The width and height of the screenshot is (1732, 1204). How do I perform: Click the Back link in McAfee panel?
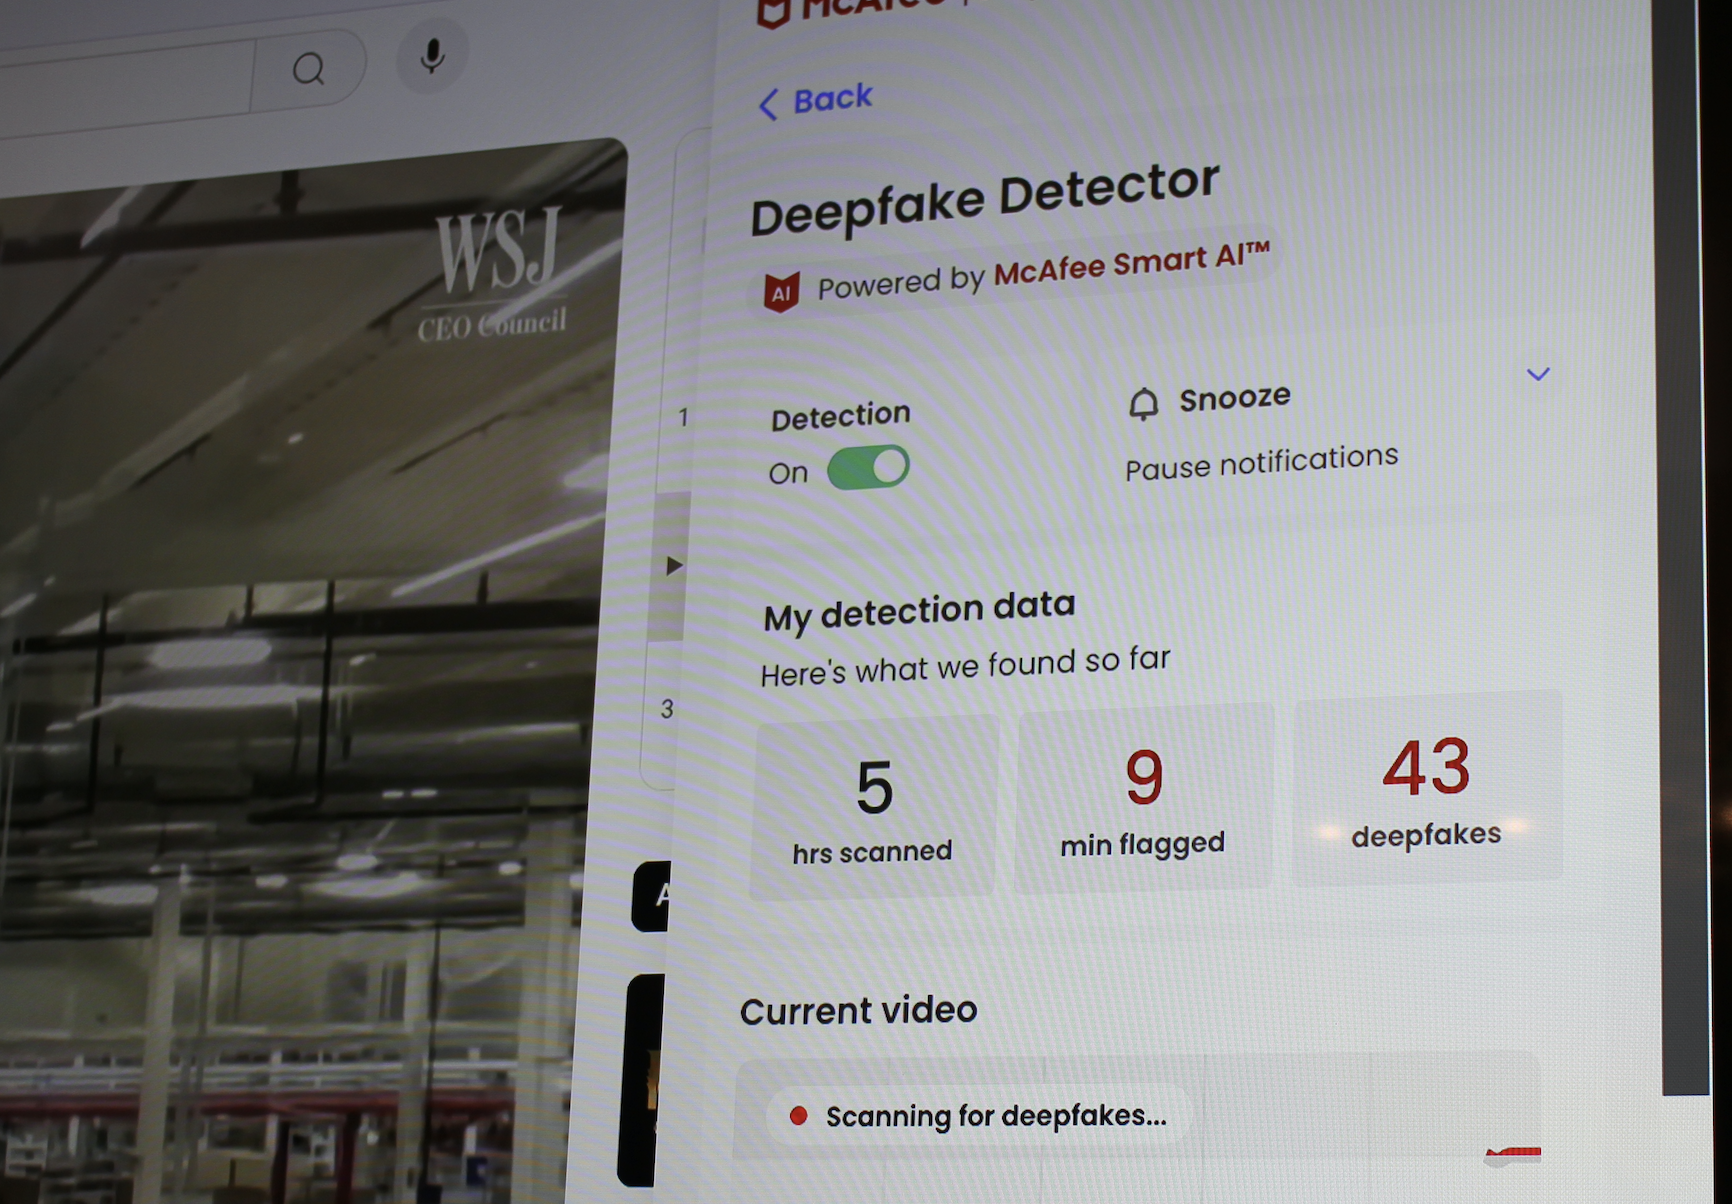(815, 101)
